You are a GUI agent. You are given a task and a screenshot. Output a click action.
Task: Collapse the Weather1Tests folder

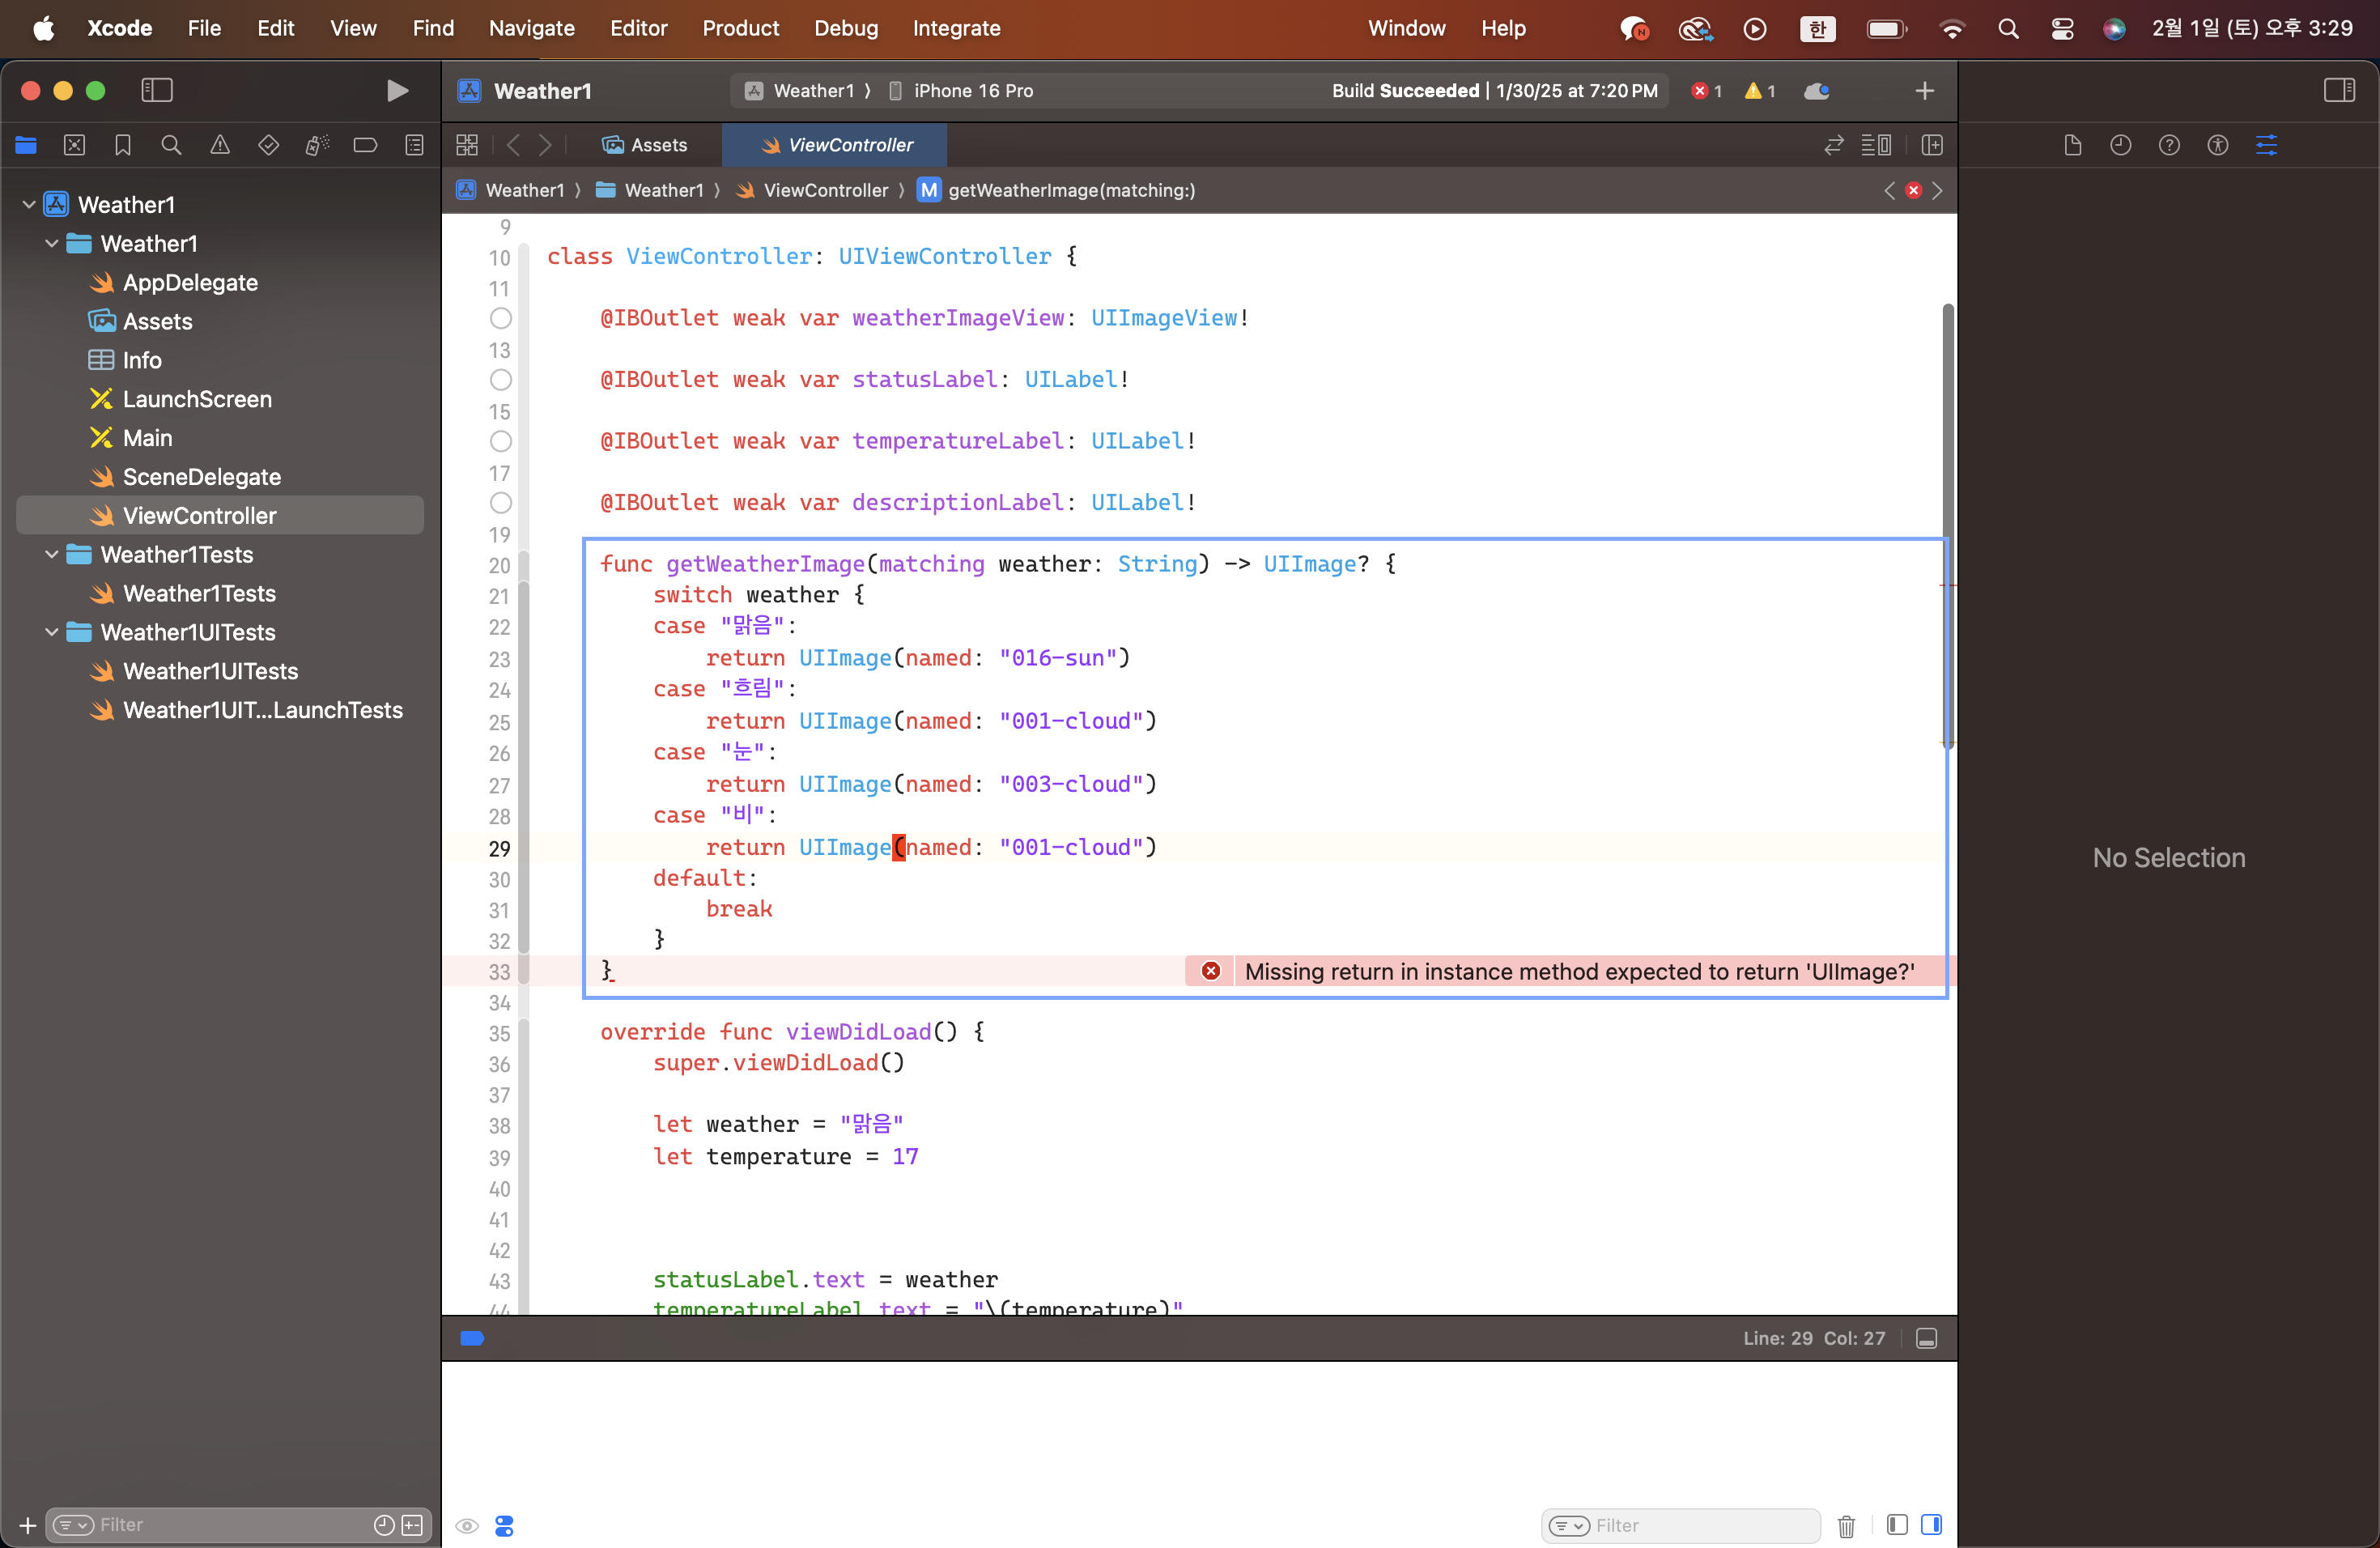pos(52,555)
